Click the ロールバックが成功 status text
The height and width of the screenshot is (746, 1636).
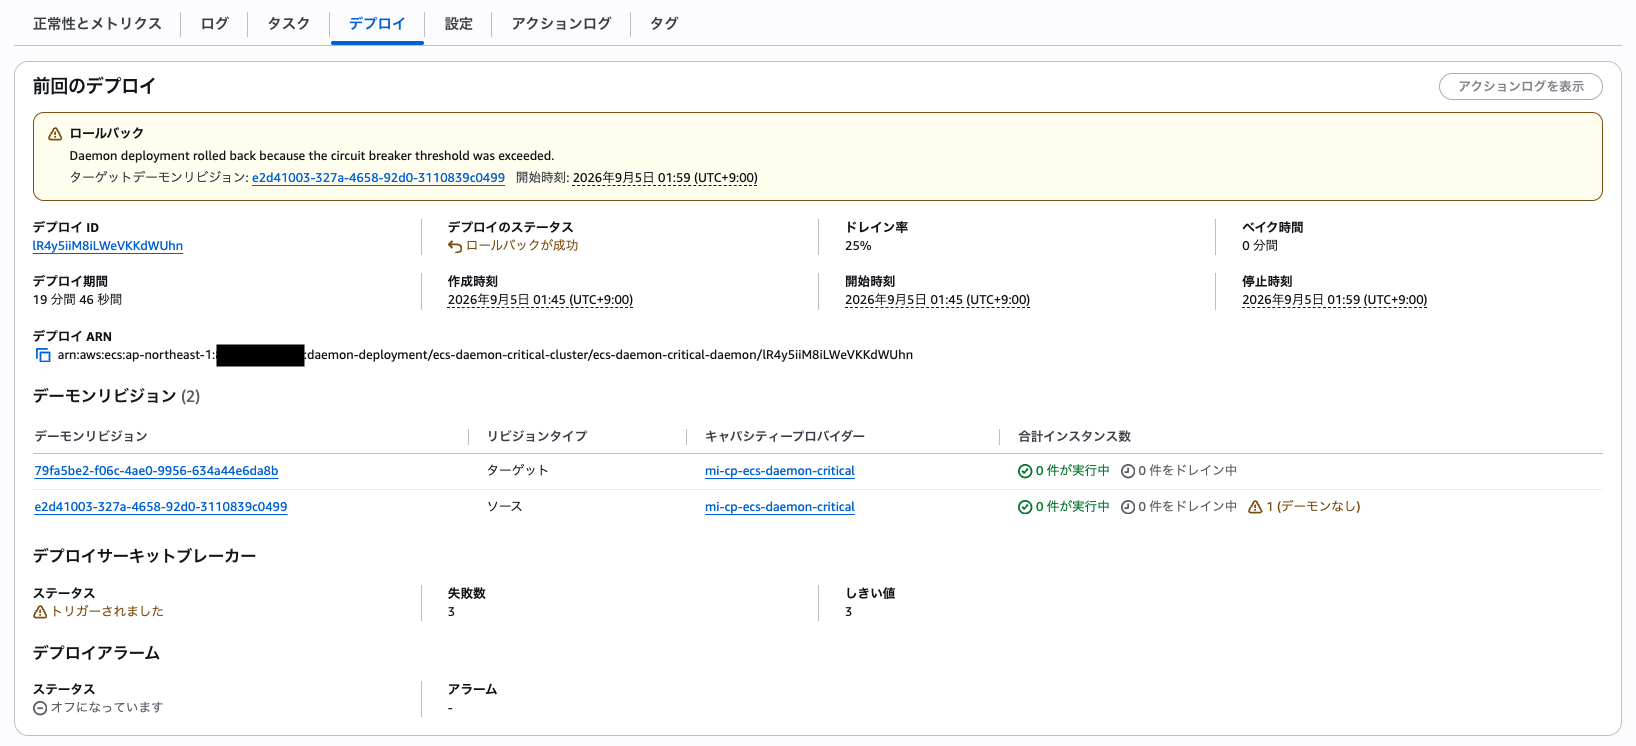coord(522,246)
